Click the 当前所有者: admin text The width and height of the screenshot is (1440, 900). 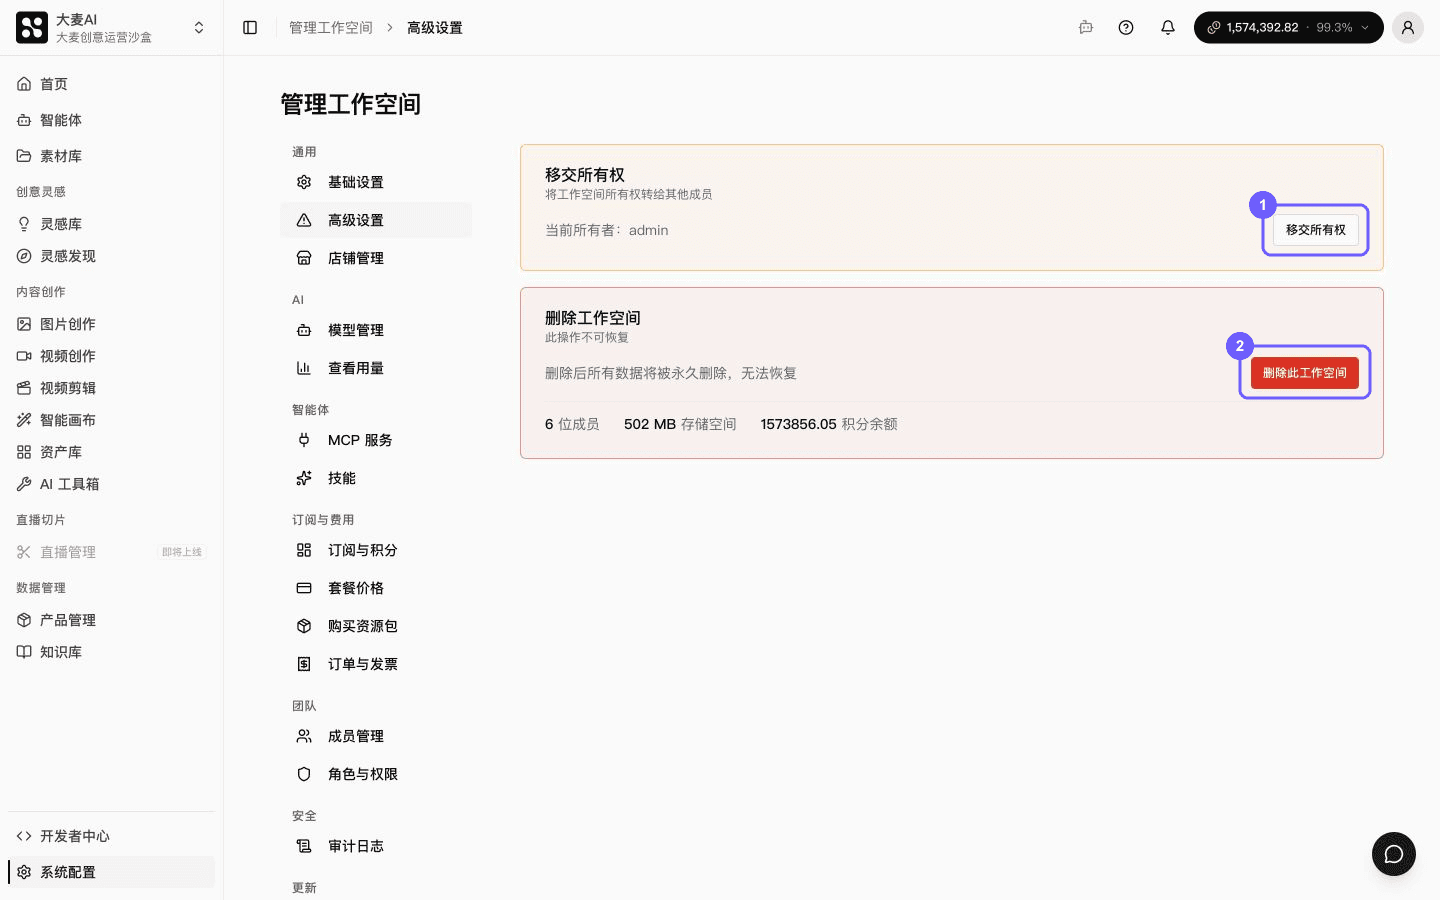click(606, 230)
